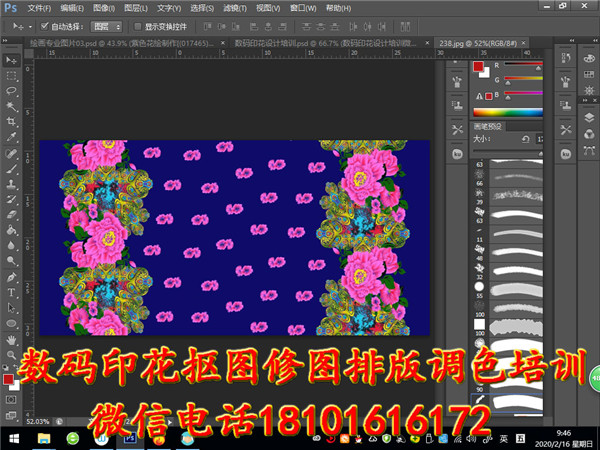
Task: Select the Lasso tool
Action: pos(12,91)
